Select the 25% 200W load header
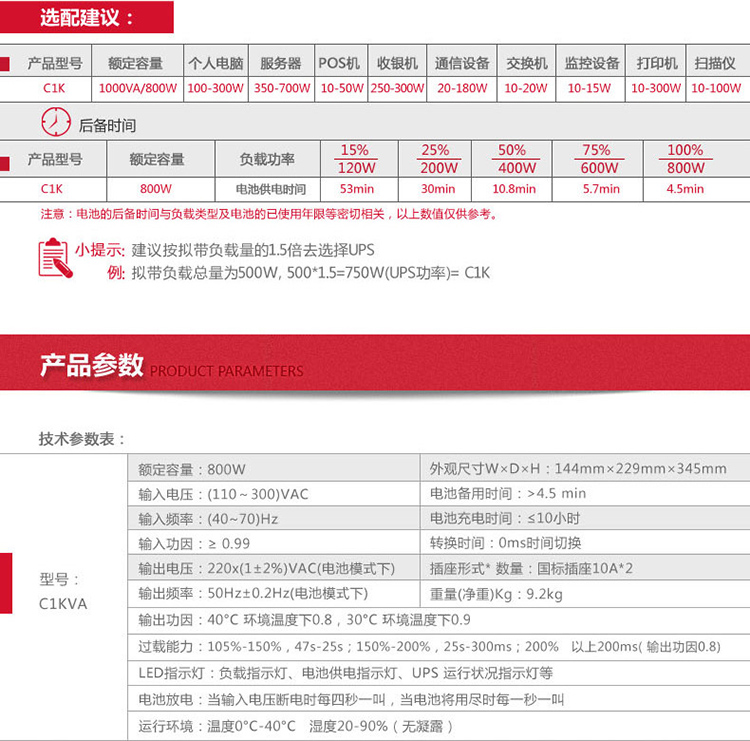 (436, 159)
